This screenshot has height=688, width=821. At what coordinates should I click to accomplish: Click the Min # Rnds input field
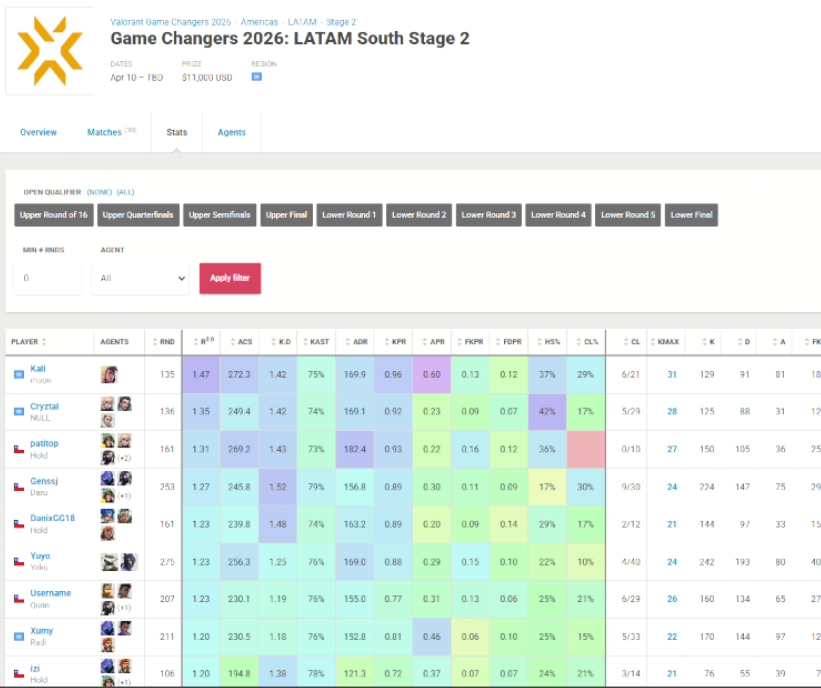click(x=48, y=278)
